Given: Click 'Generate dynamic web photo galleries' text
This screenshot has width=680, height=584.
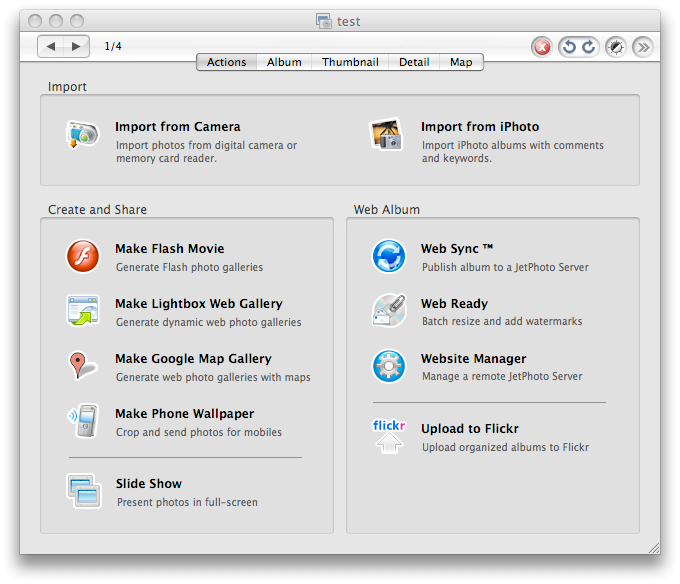Looking at the screenshot, I should tap(209, 323).
